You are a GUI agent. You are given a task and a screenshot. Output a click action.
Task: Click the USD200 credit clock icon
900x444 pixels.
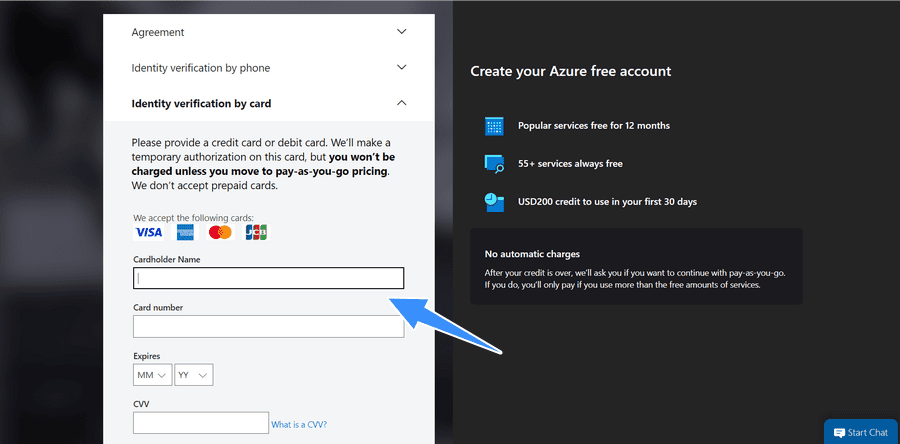pos(494,202)
